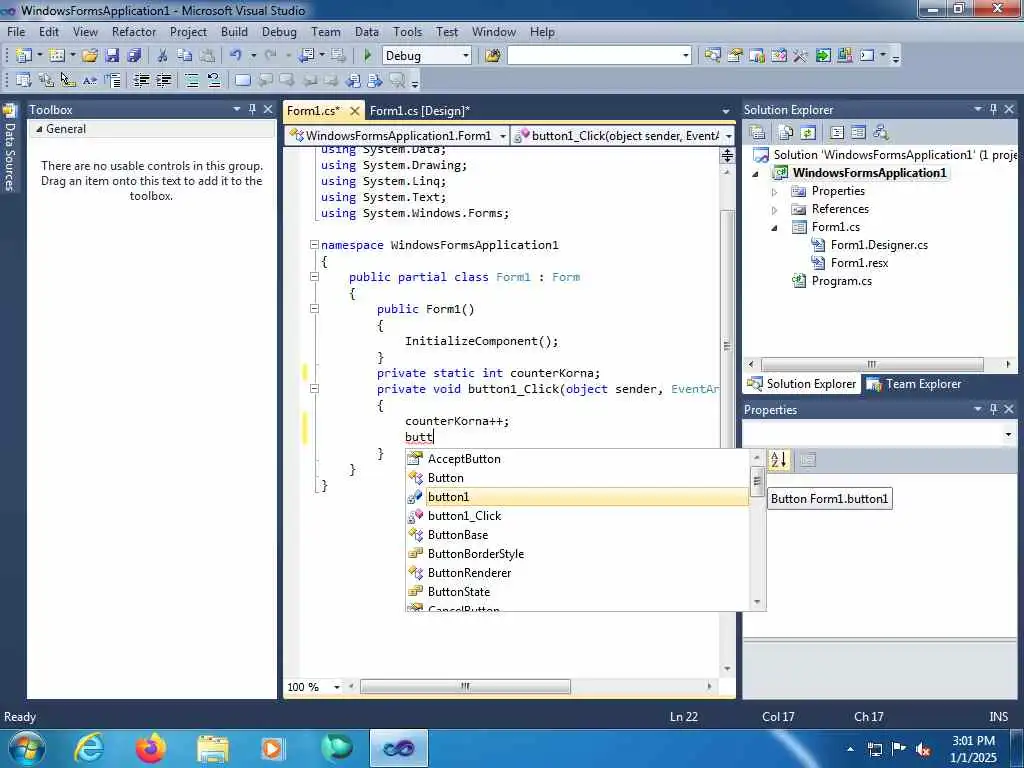Open the Refactor menu
This screenshot has height=768, width=1024.
(134, 31)
